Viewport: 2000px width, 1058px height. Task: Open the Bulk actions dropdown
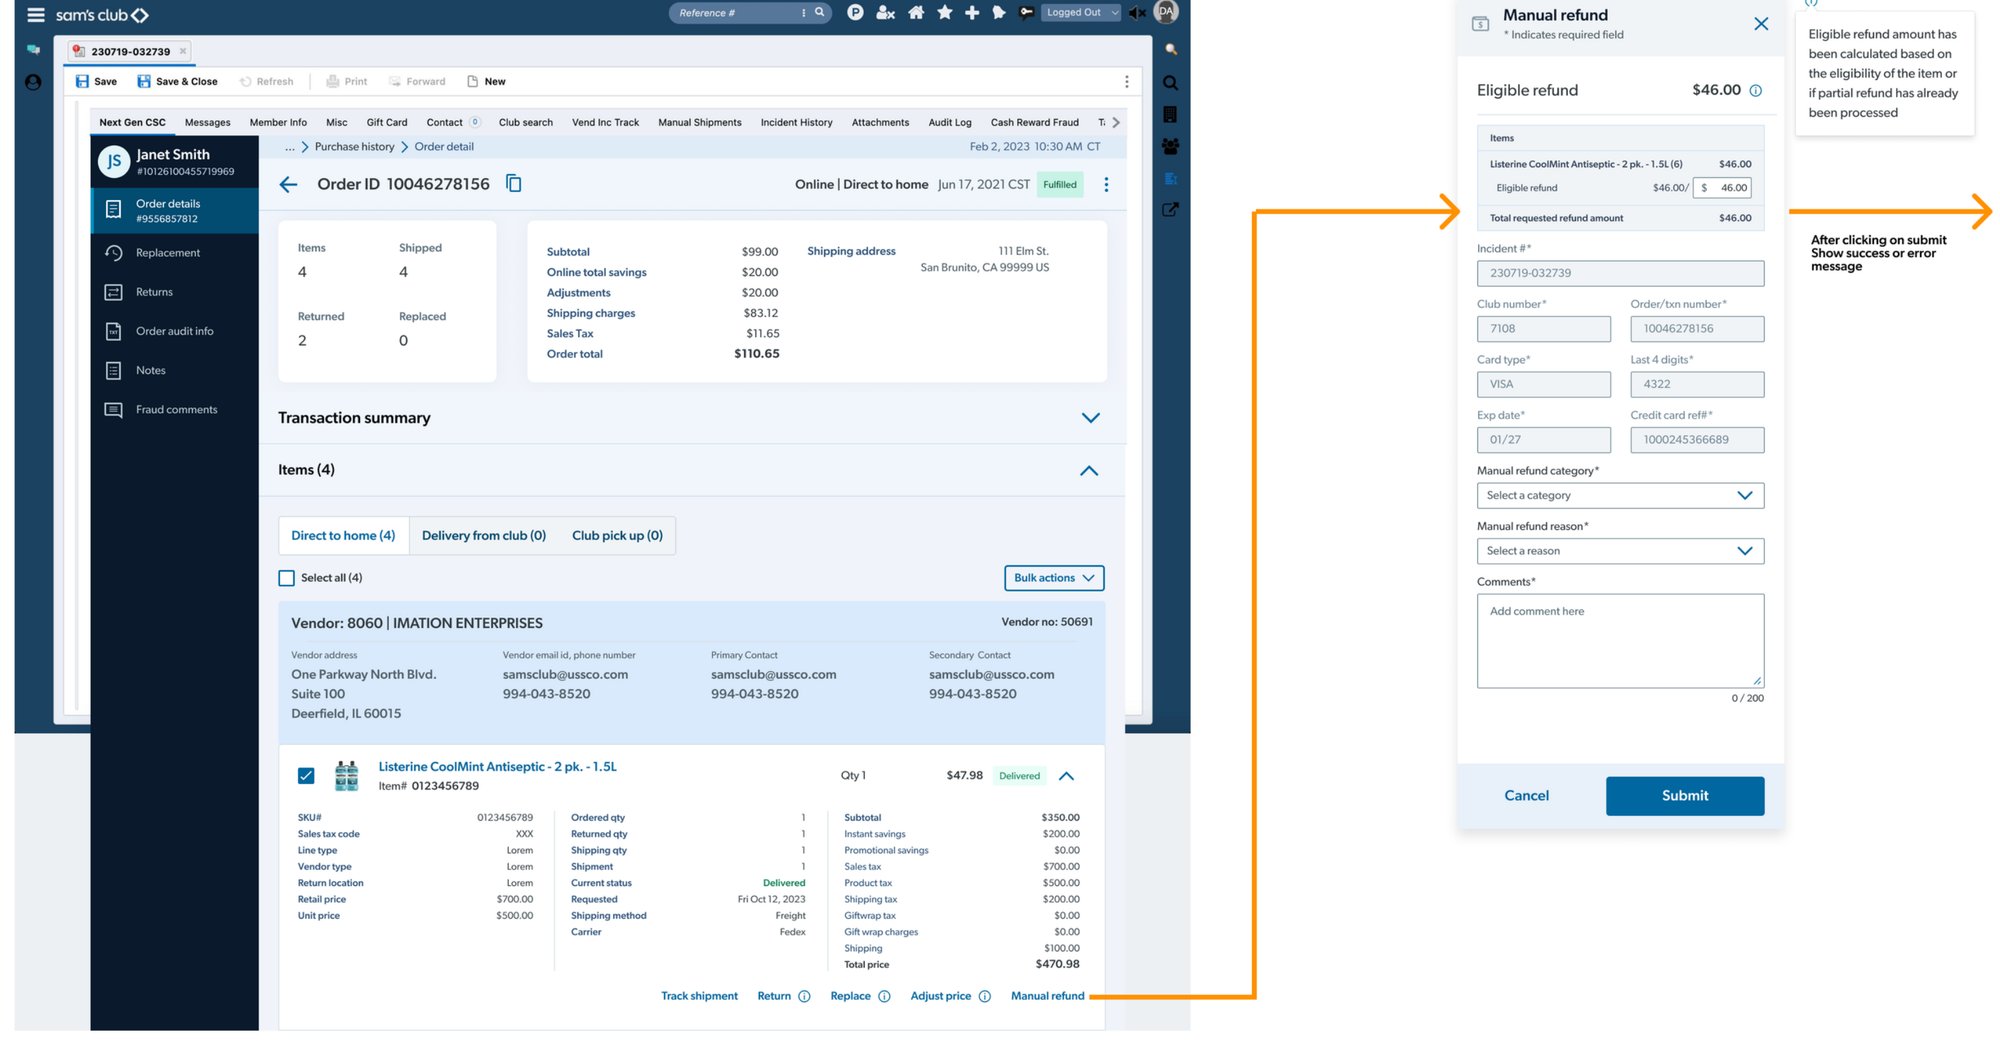coord(1054,578)
